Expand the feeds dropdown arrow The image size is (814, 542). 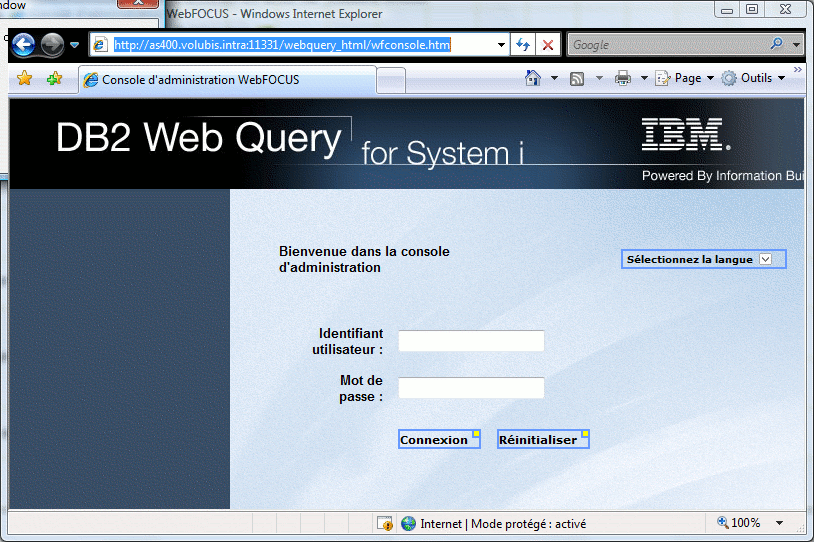coord(599,78)
